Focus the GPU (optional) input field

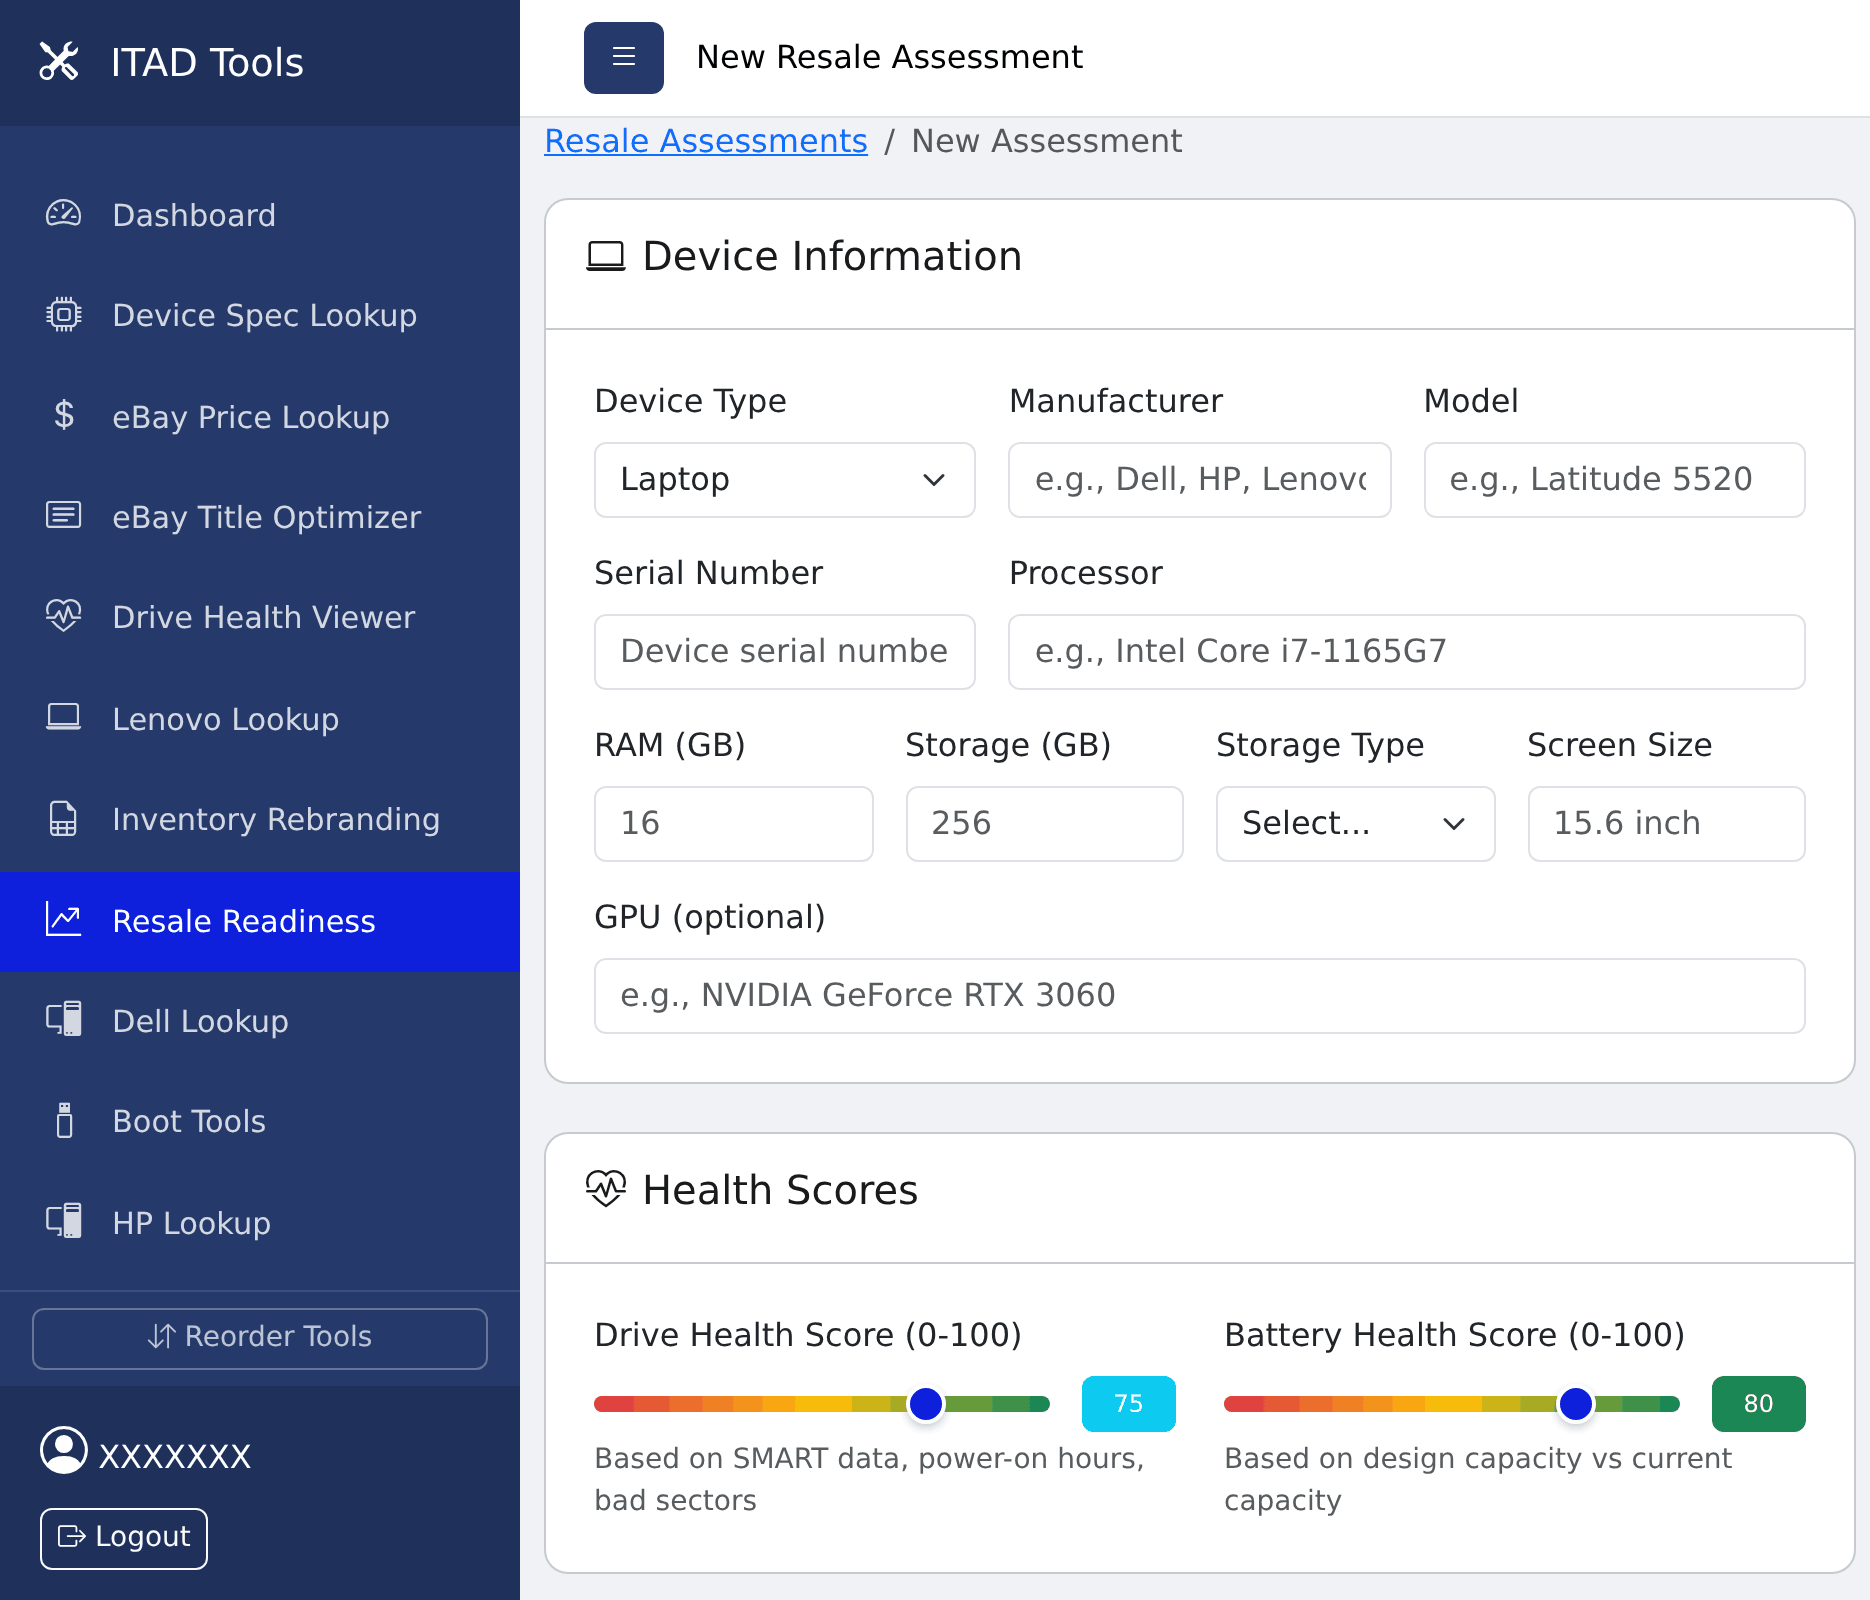tap(1200, 996)
